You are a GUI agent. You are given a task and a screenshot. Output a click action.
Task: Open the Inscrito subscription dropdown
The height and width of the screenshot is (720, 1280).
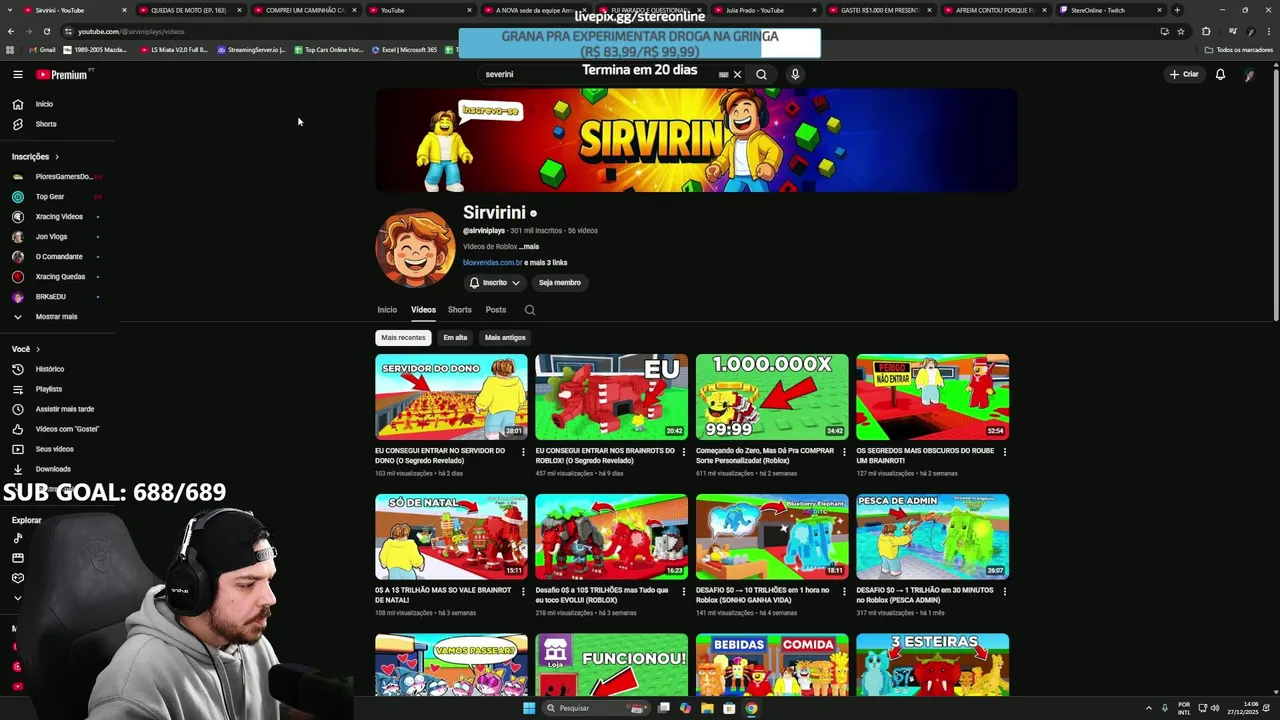(x=495, y=283)
